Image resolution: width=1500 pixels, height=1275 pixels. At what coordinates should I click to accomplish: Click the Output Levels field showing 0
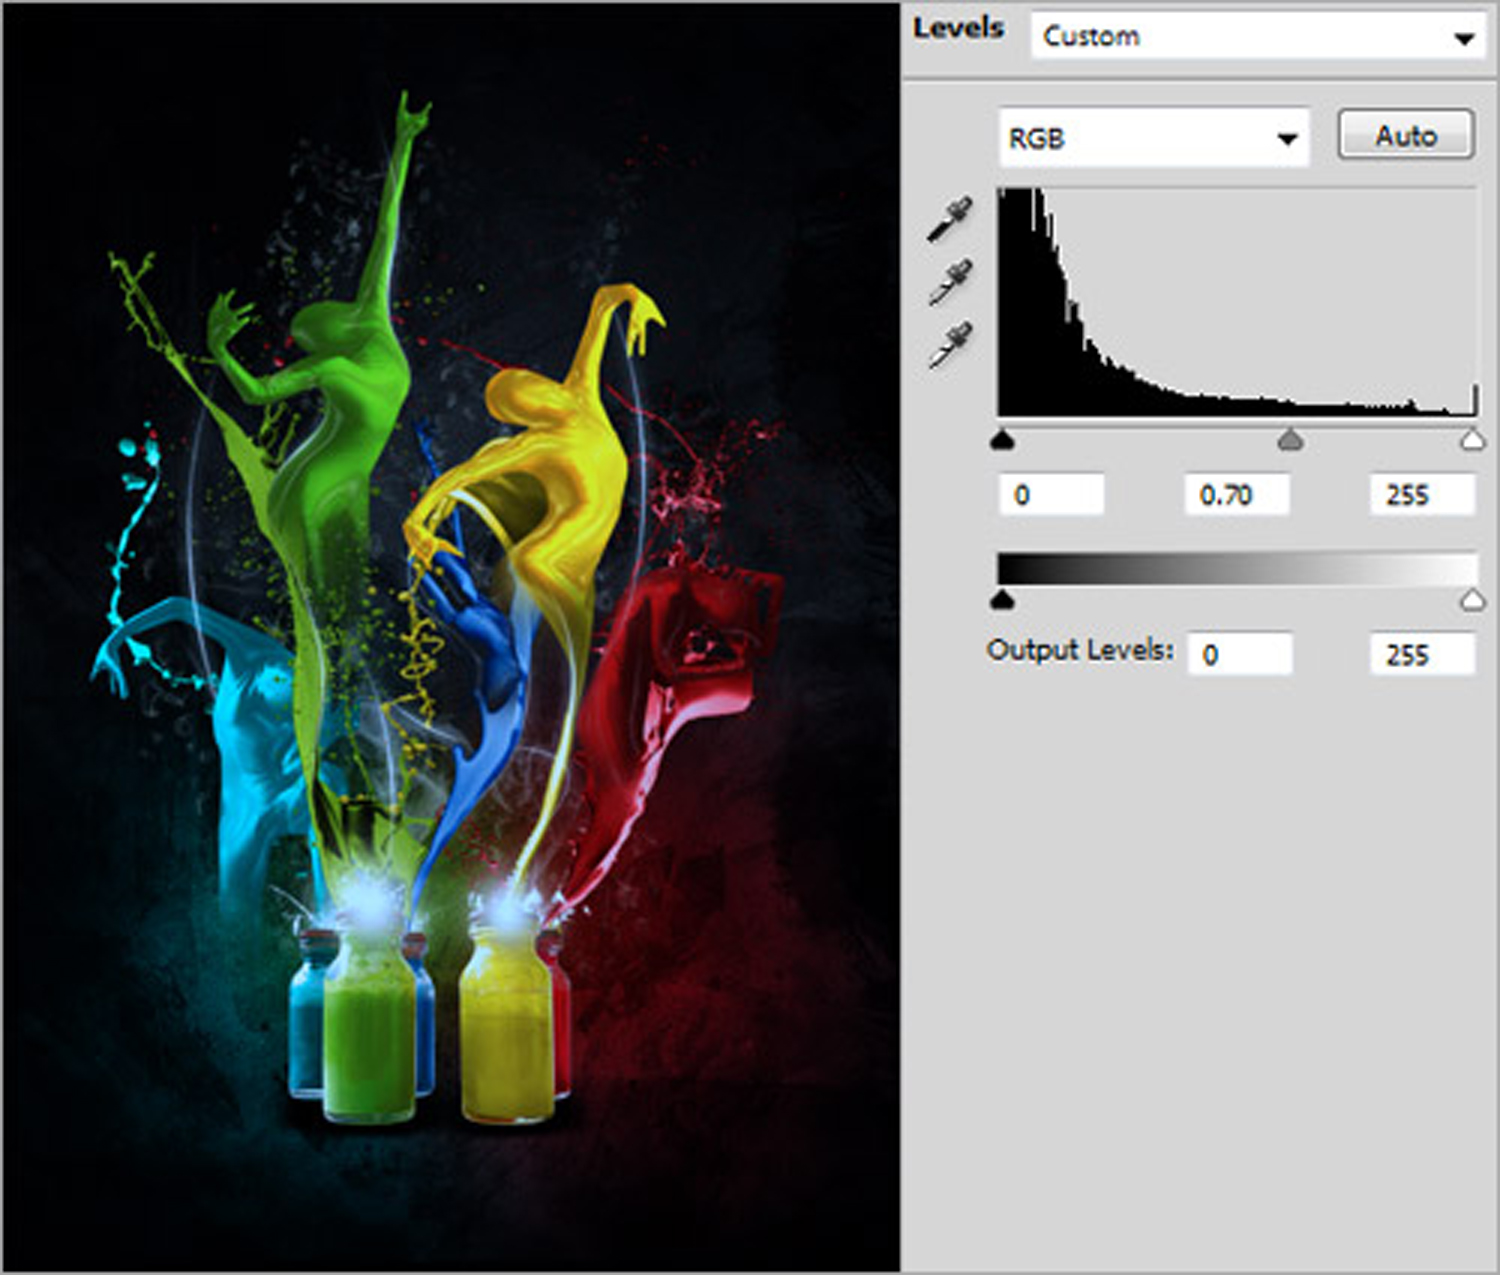tap(1239, 655)
